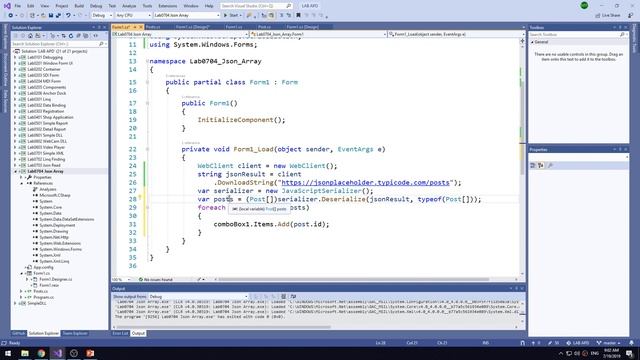Image resolution: width=640 pixels, height=360 pixels.
Task: Click the Live Share icon
Action: click(x=598, y=16)
